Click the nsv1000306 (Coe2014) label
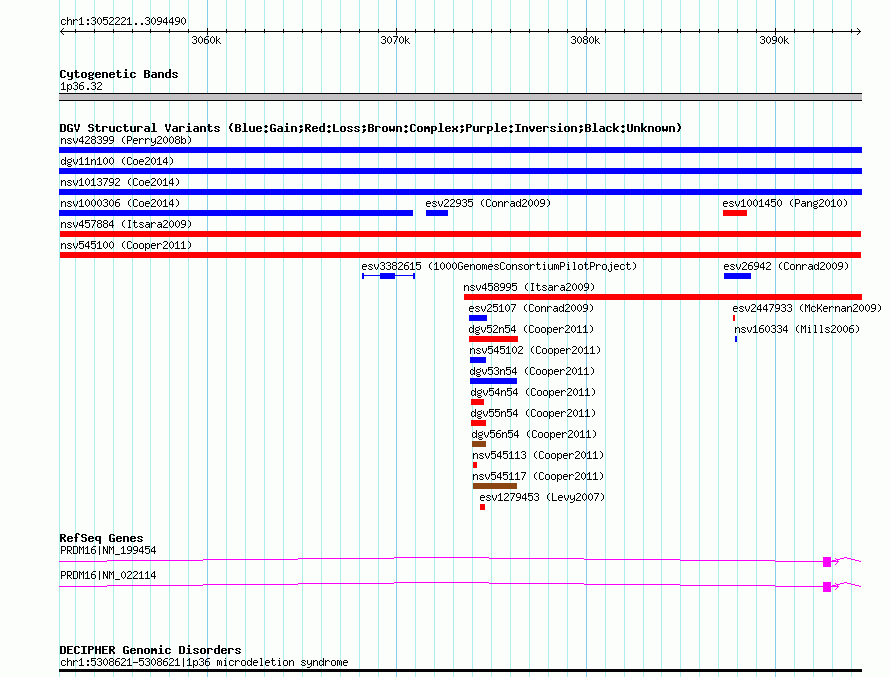The height and width of the screenshot is (677, 890). 120,203
